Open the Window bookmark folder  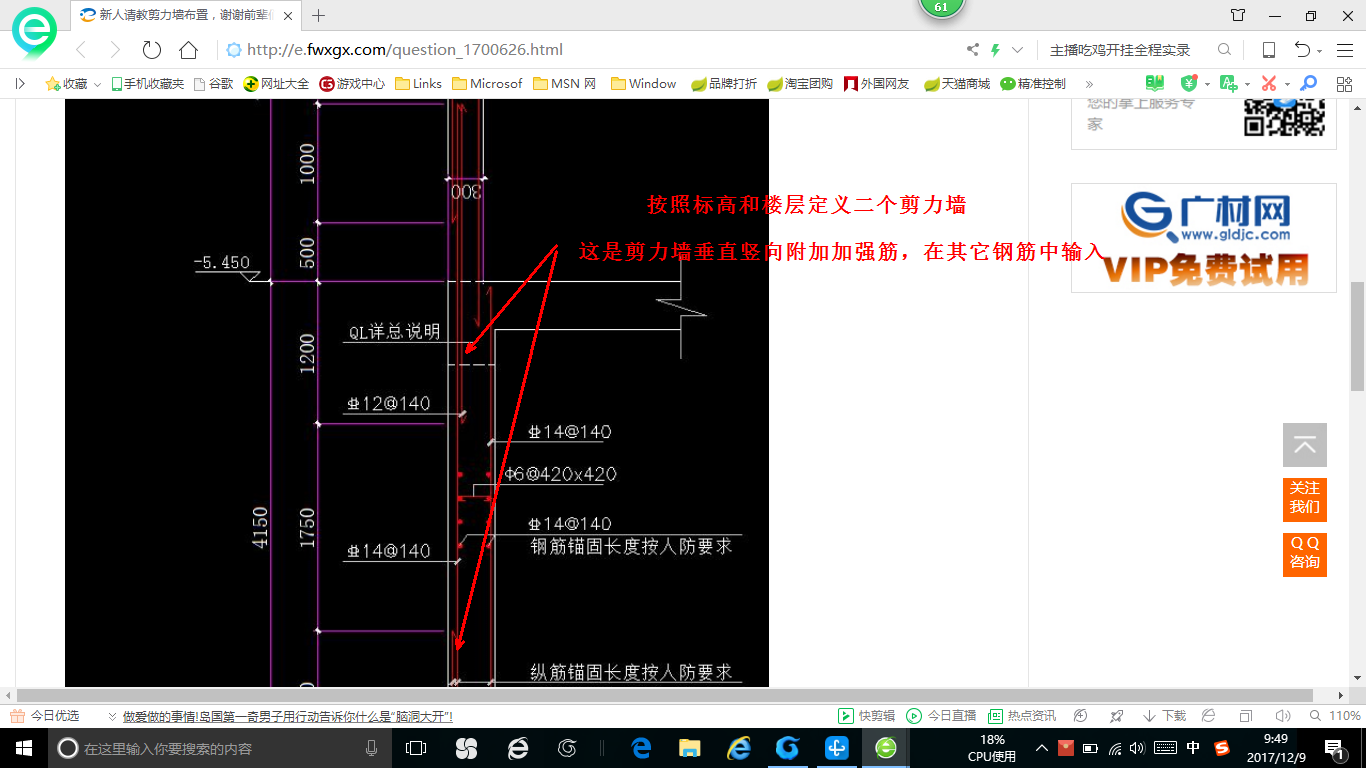coord(643,84)
